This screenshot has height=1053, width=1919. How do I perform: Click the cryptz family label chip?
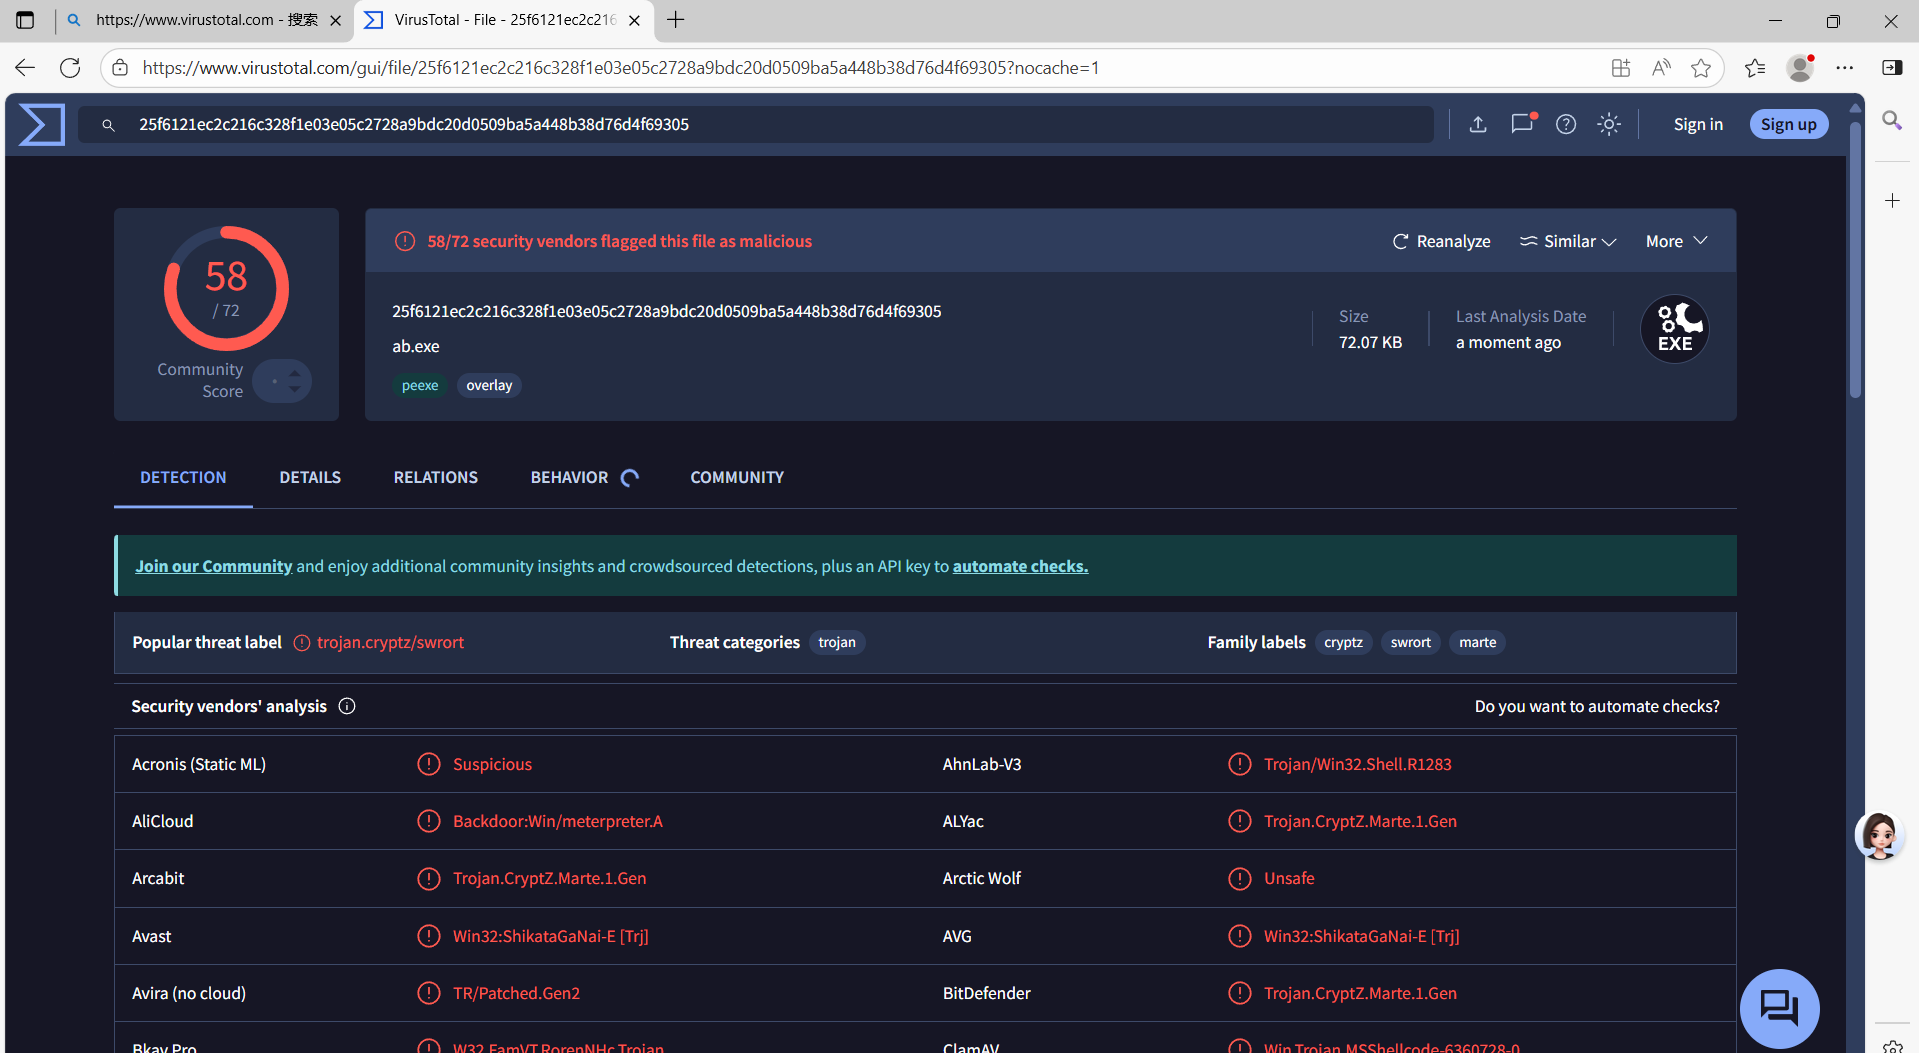[1343, 642]
